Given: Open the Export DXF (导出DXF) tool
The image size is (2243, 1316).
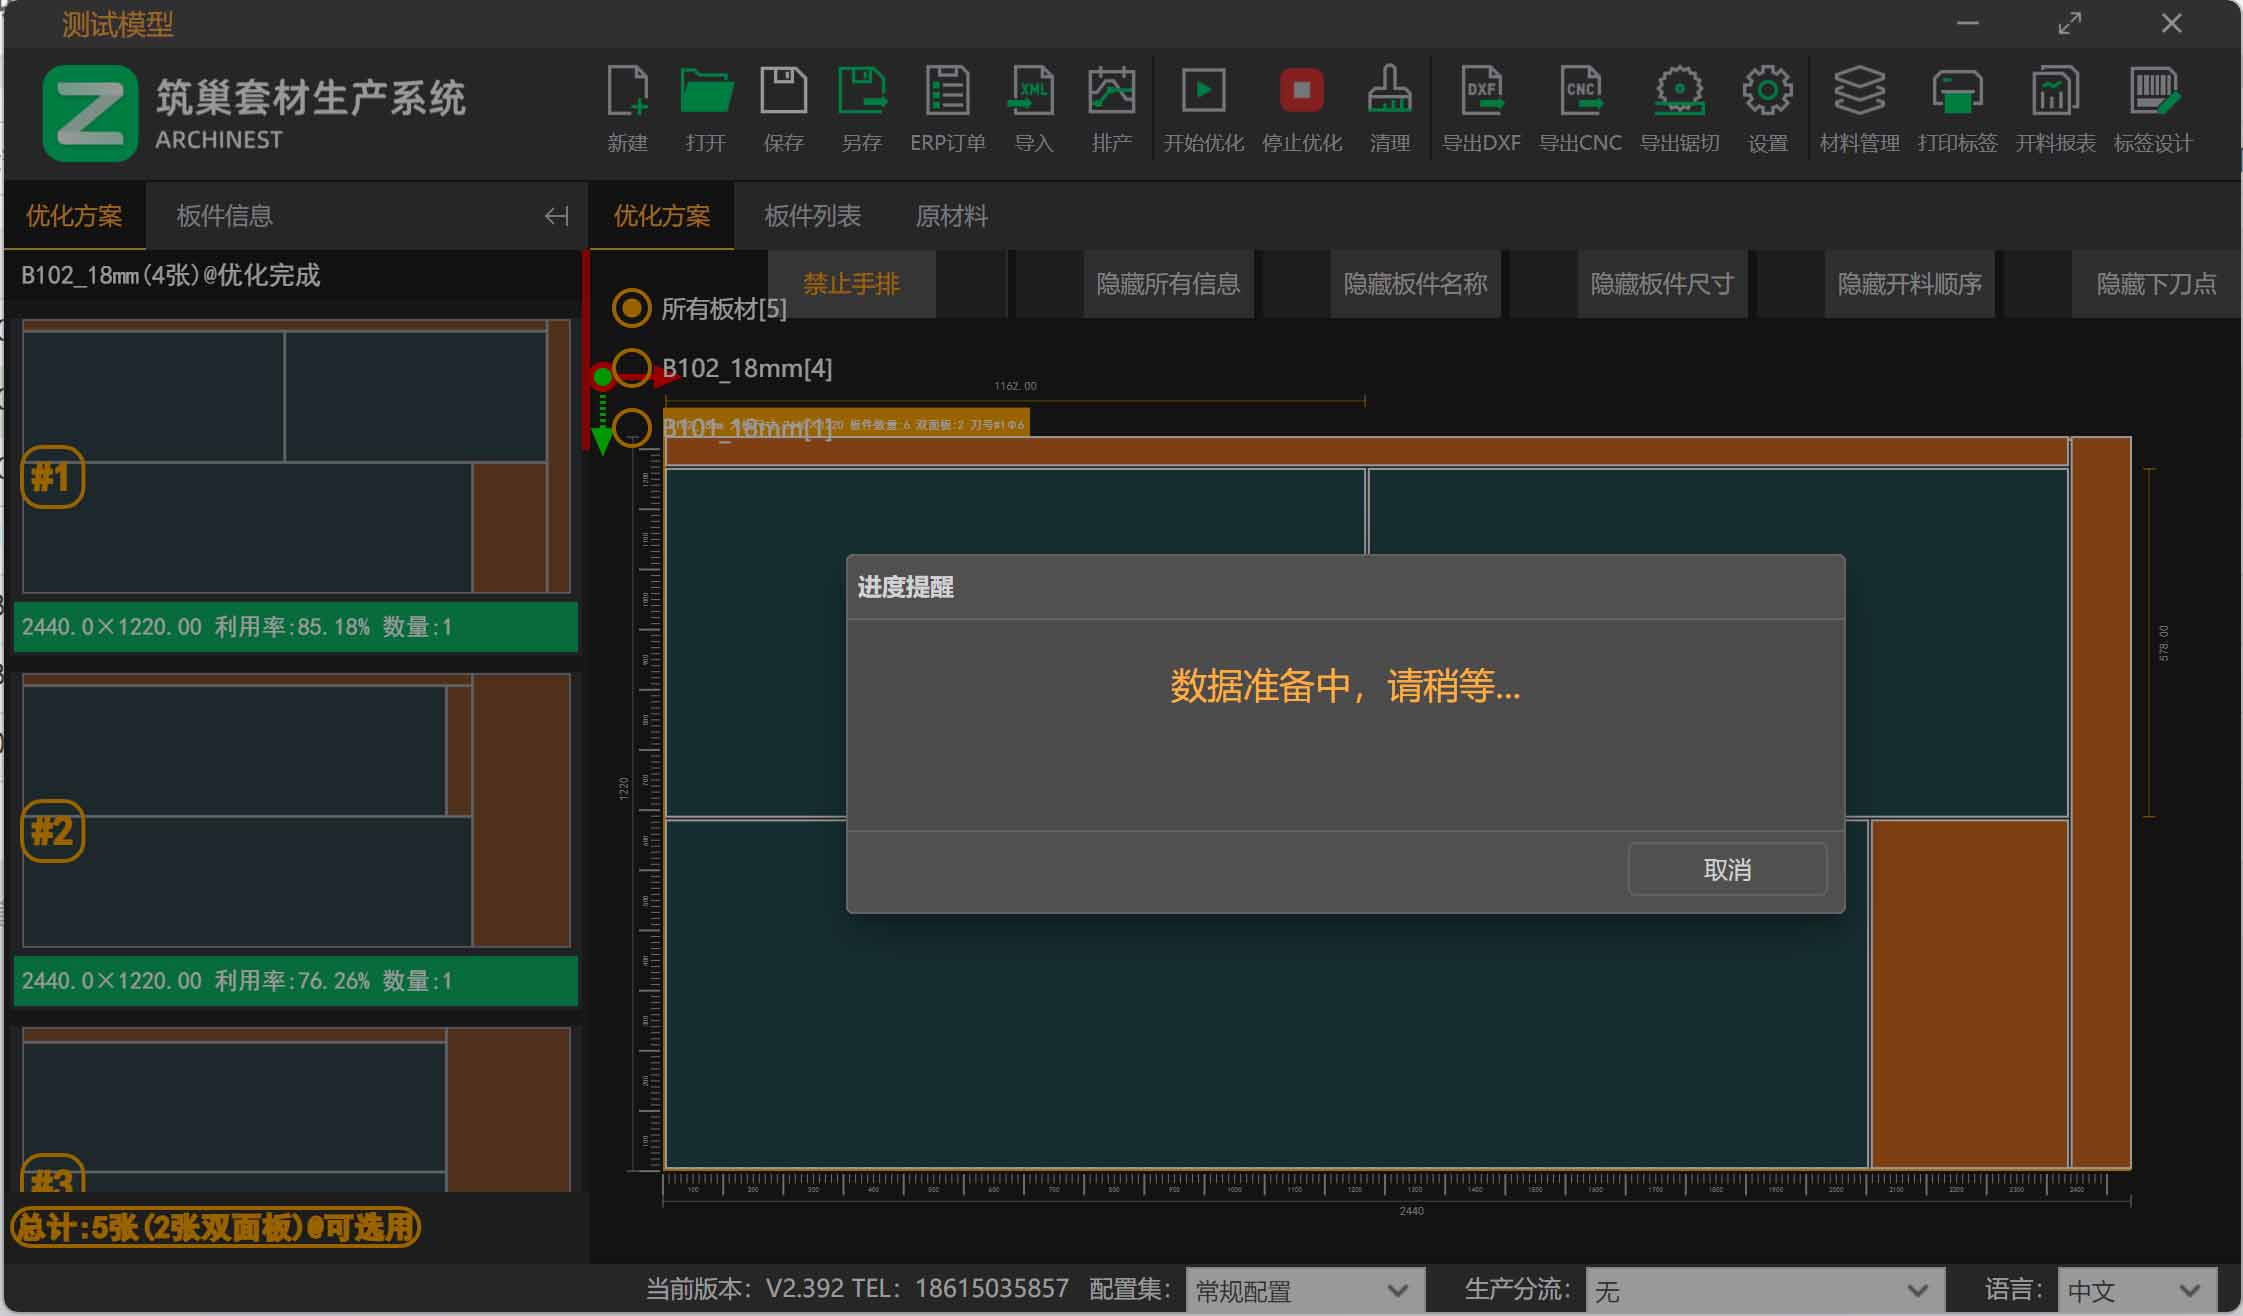Looking at the screenshot, I should click(1481, 92).
